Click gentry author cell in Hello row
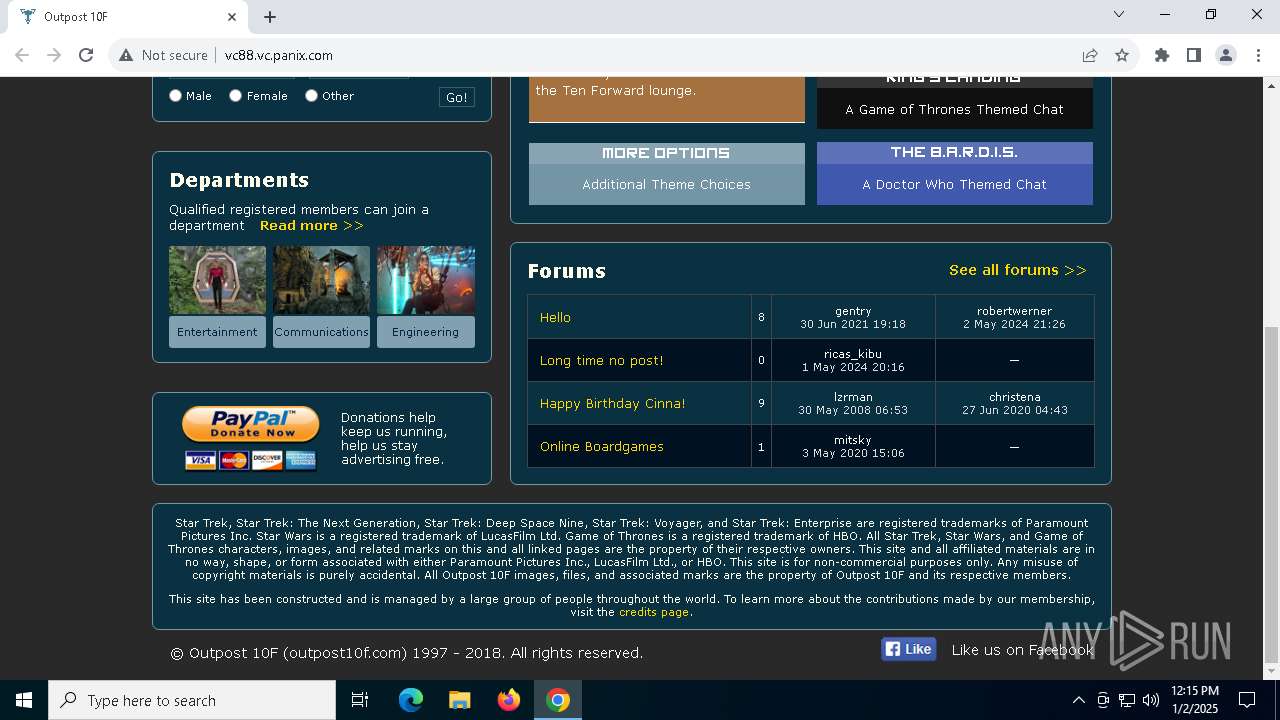Viewport: 1280px width, 720px height. (x=853, y=317)
